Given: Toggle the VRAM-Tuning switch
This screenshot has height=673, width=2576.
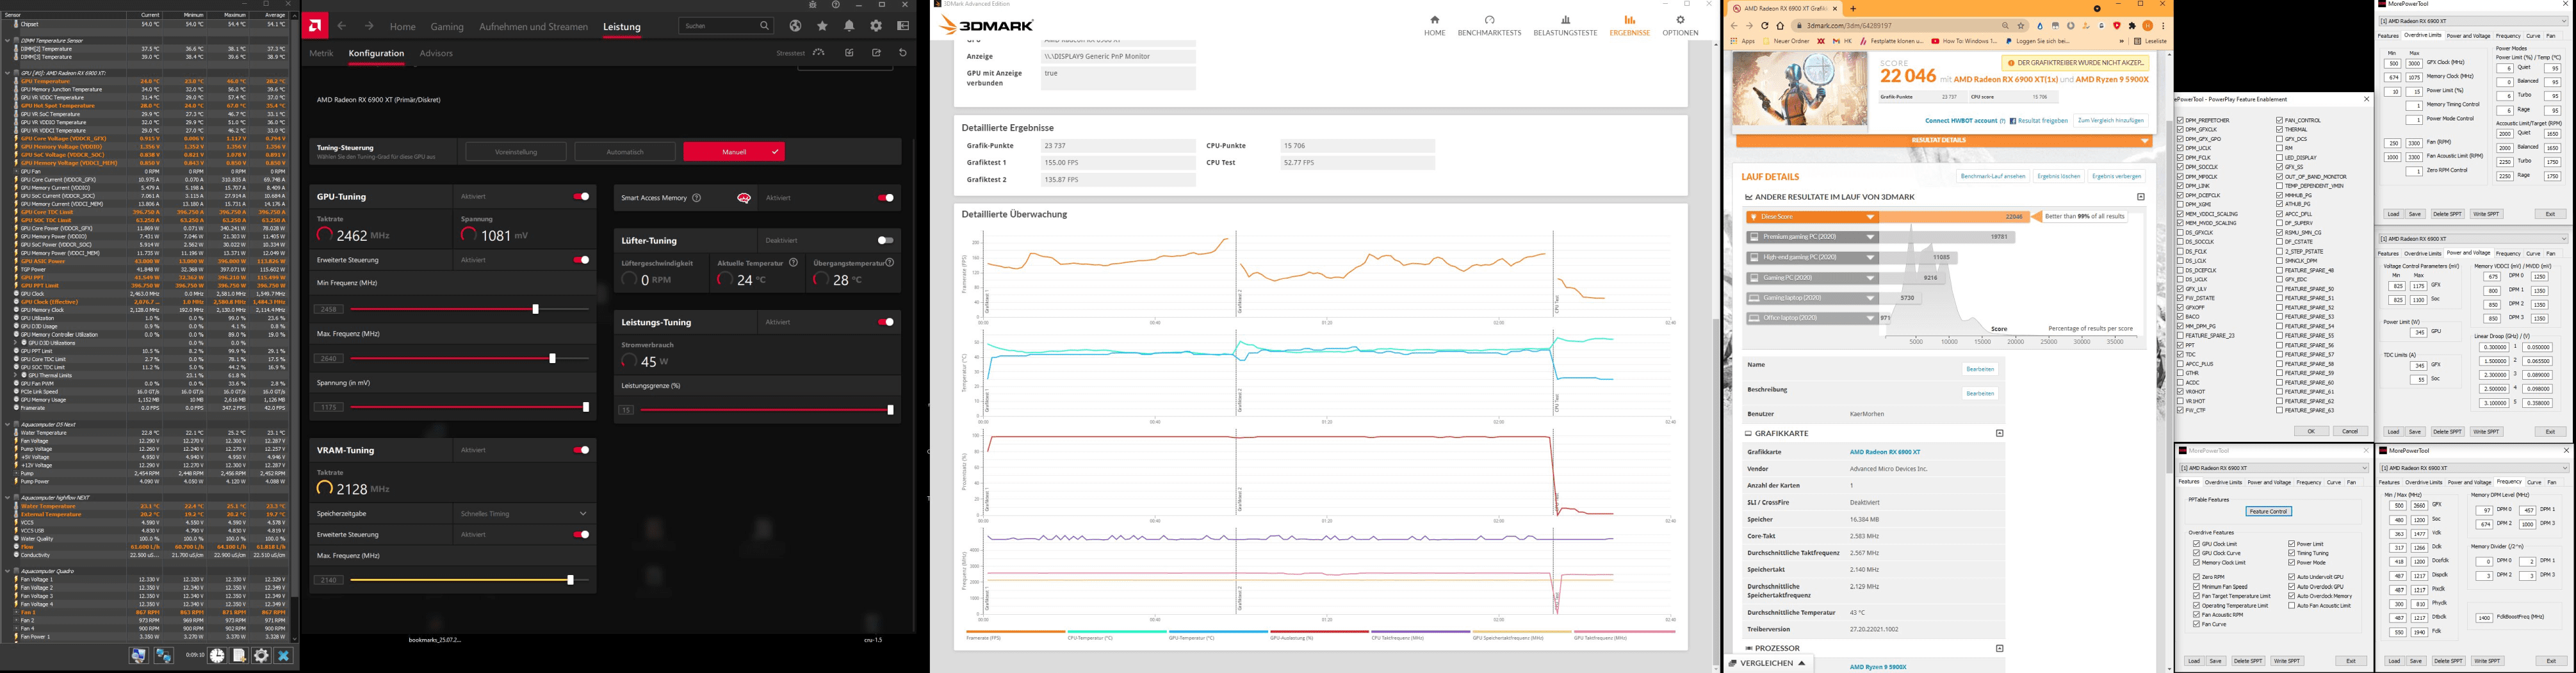Looking at the screenshot, I should point(581,450).
